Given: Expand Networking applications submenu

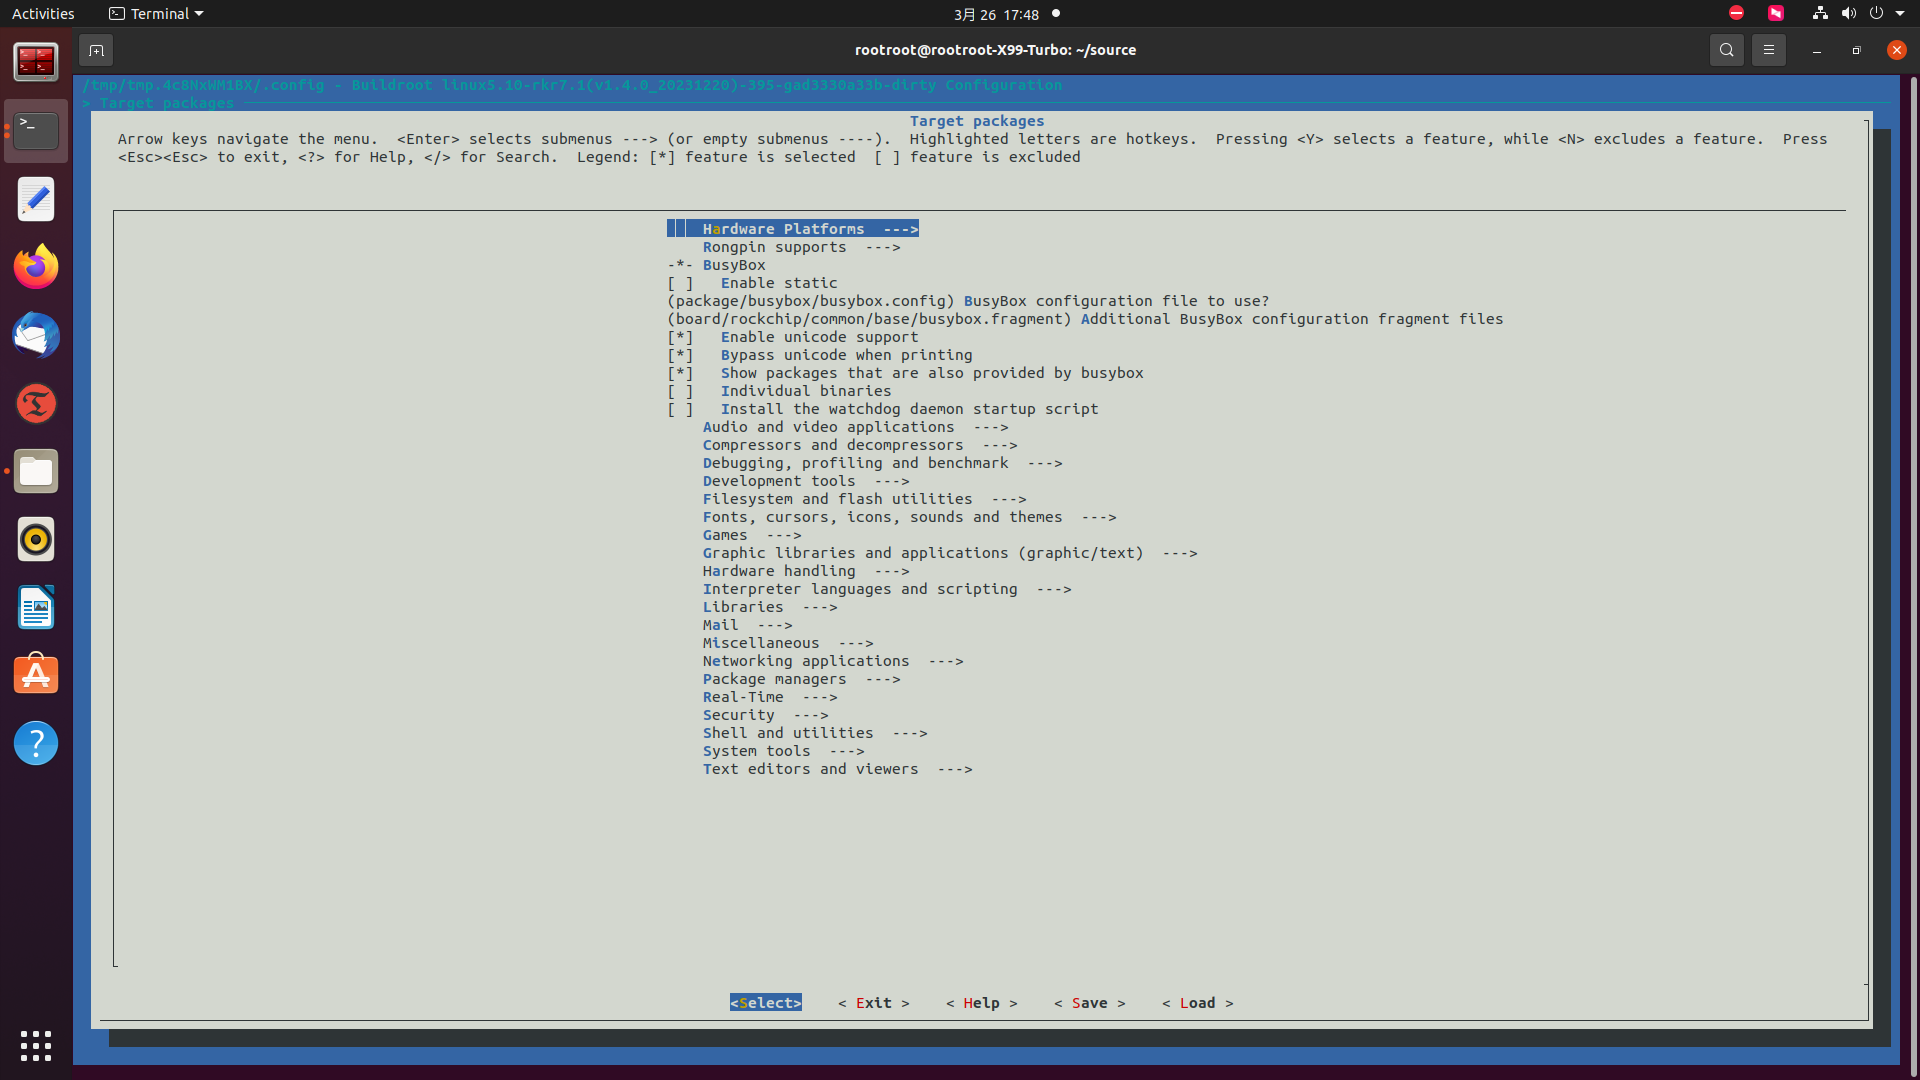Looking at the screenshot, I should click(x=805, y=661).
